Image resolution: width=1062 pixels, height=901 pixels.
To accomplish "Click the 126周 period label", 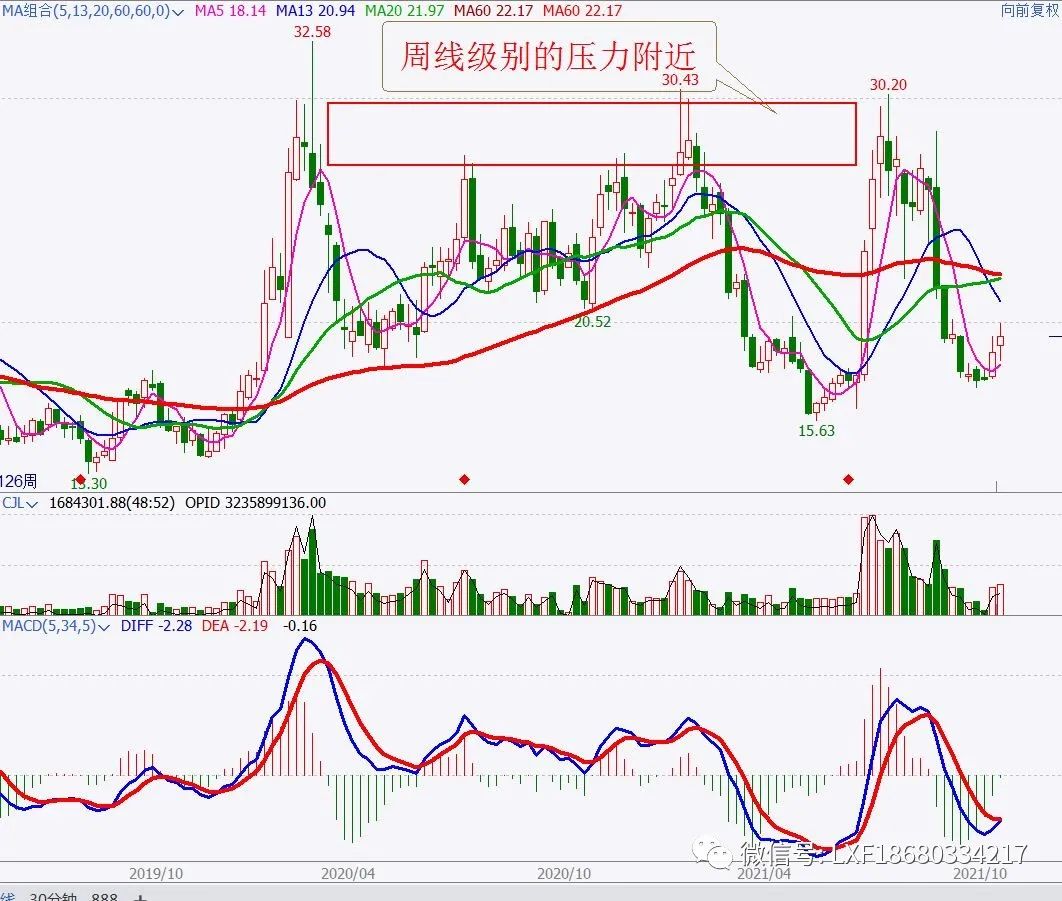I will 18,482.
